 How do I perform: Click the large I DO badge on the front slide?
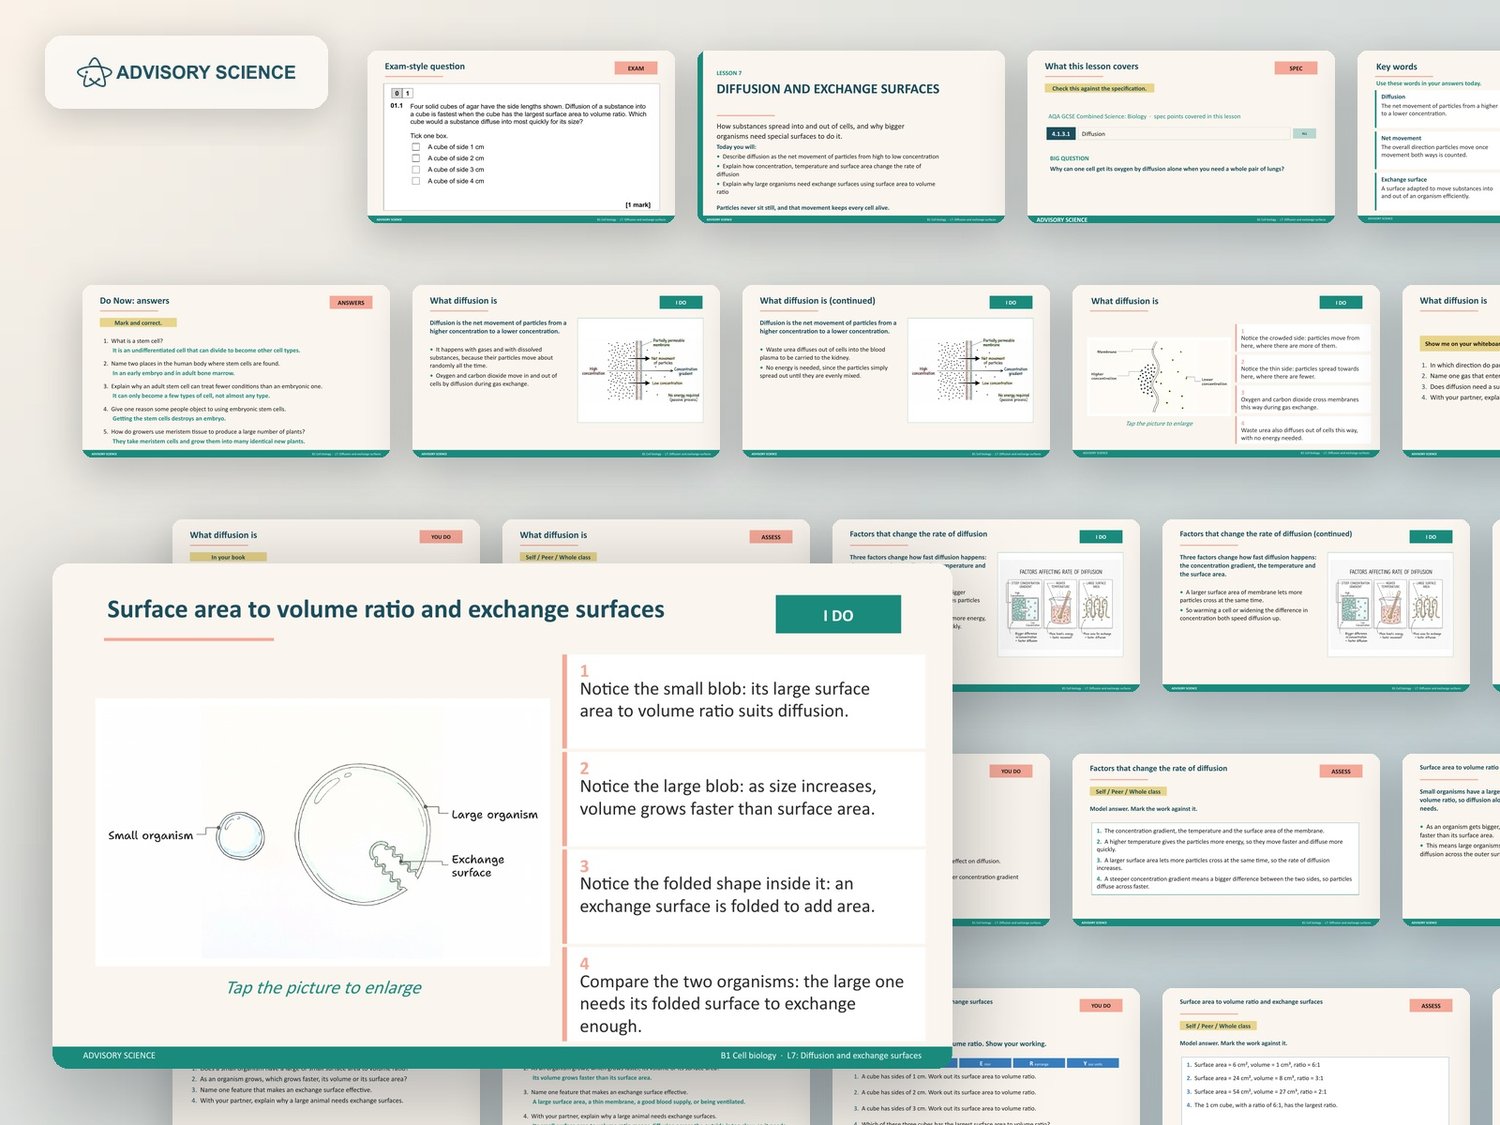coord(838,615)
